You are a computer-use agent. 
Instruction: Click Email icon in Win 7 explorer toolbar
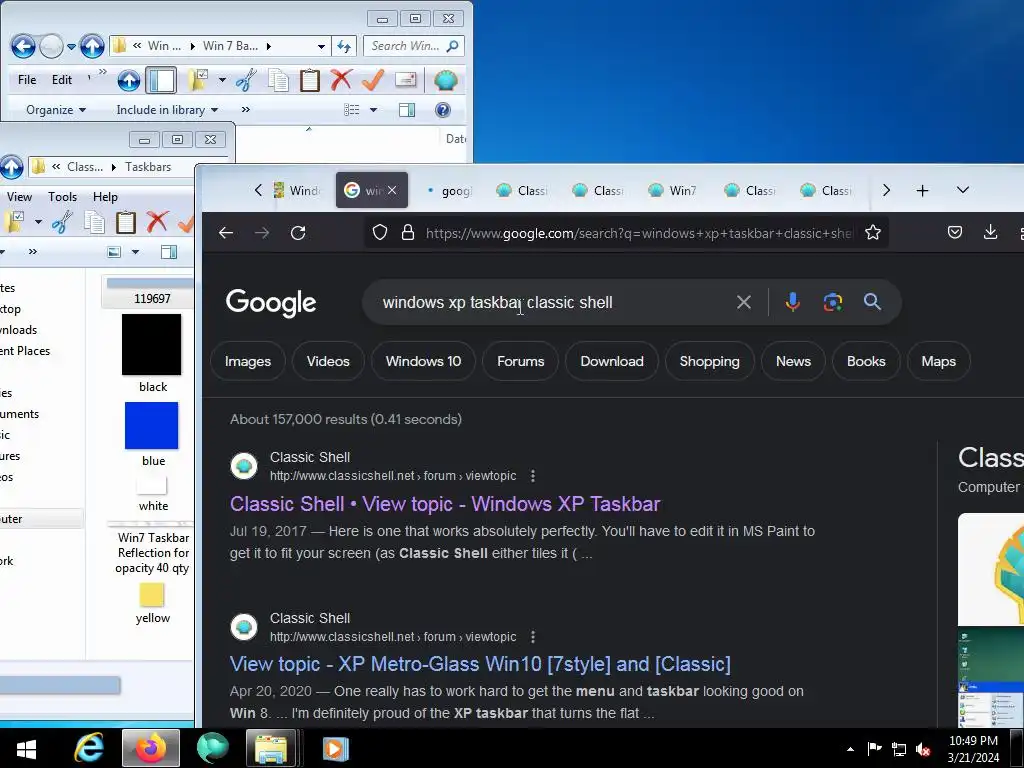406,80
